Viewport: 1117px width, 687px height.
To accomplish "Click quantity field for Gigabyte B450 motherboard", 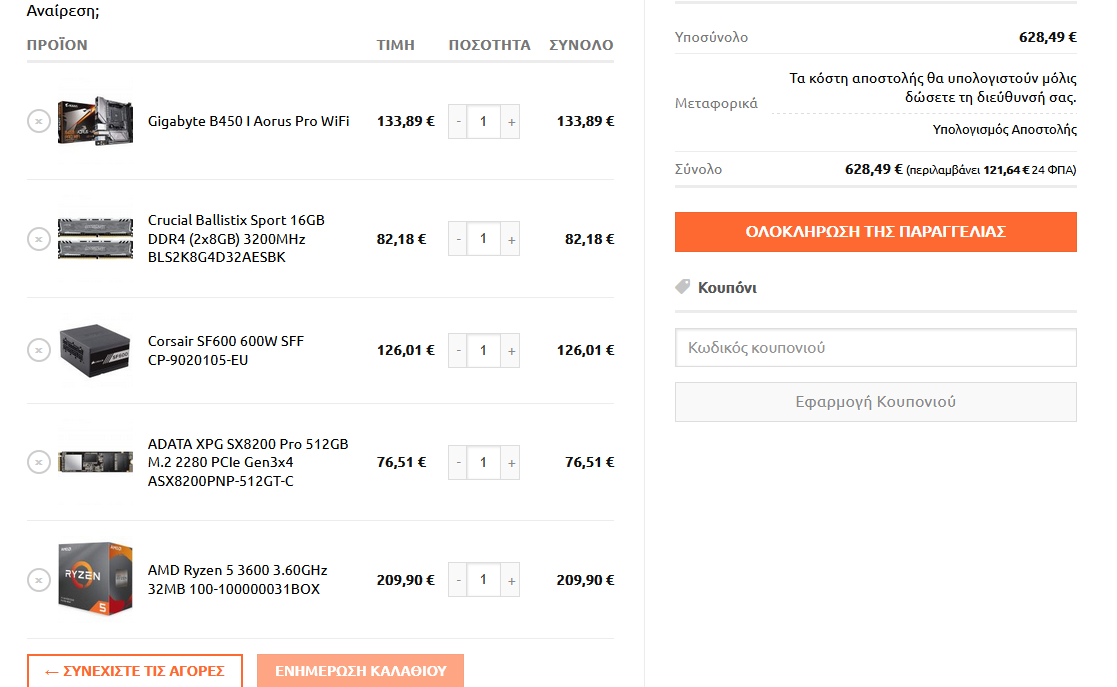I will (x=484, y=122).
